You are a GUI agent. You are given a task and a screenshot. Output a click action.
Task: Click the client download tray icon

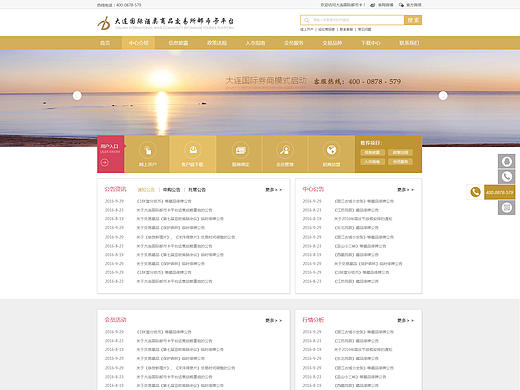point(193,150)
